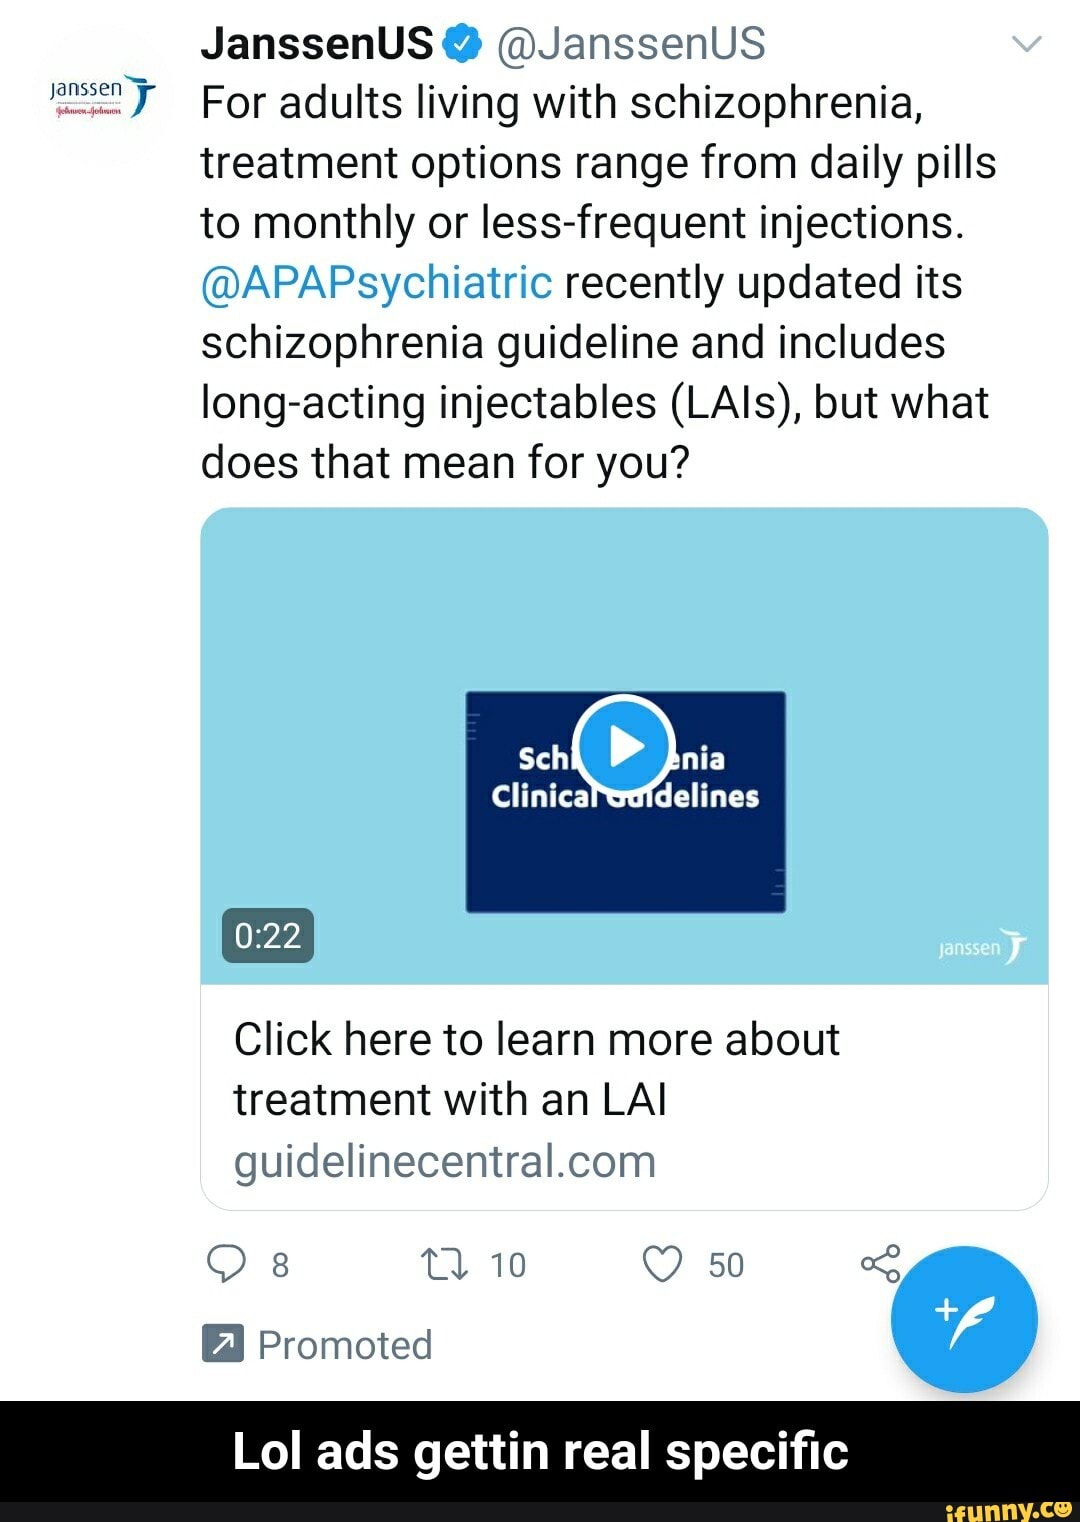The height and width of the screenshot is (1522, 1080).
Task: Tap the share icon under the tweet
Action: (880, 1264)
